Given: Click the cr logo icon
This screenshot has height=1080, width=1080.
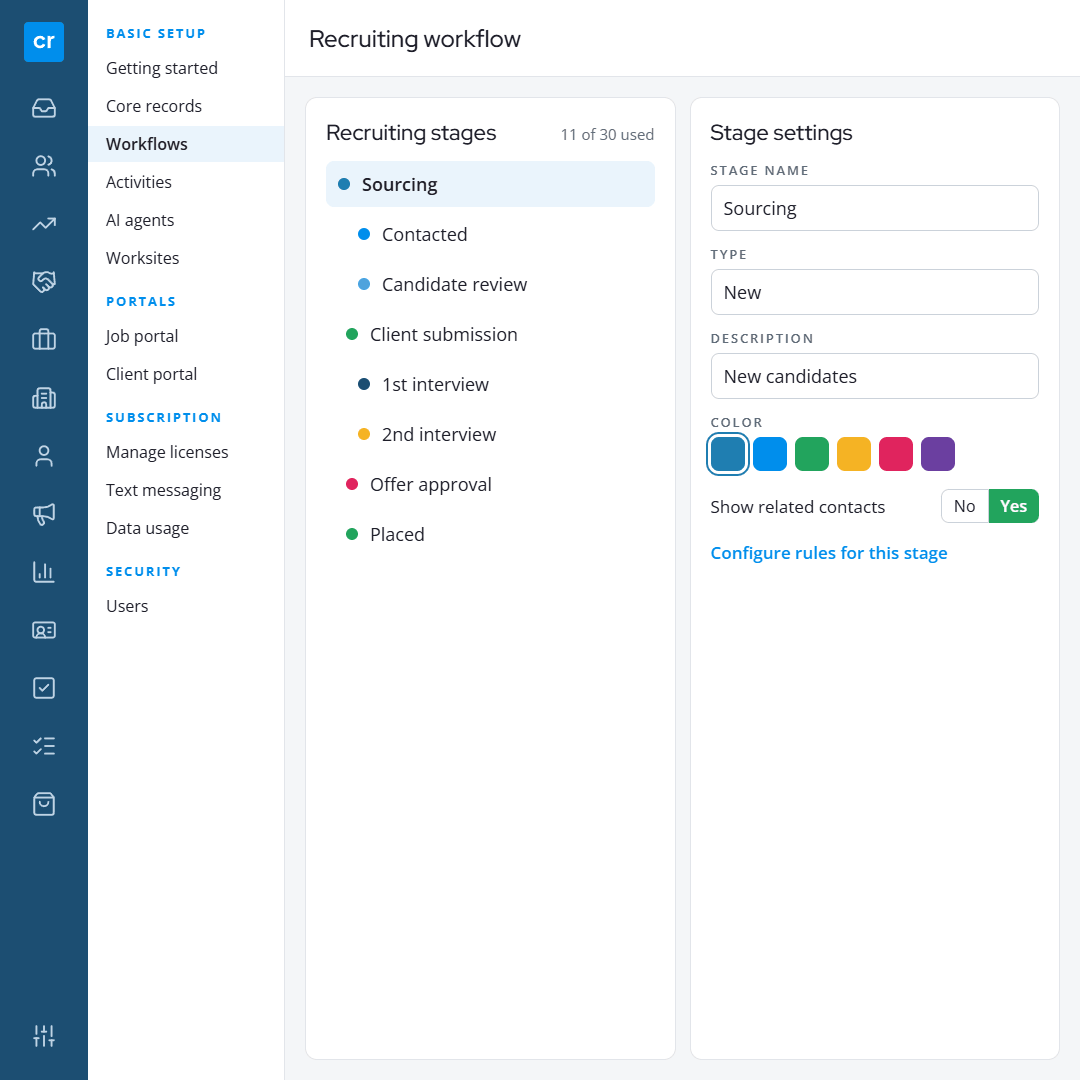Looking at the screenshot, I should tap(44, 42).
